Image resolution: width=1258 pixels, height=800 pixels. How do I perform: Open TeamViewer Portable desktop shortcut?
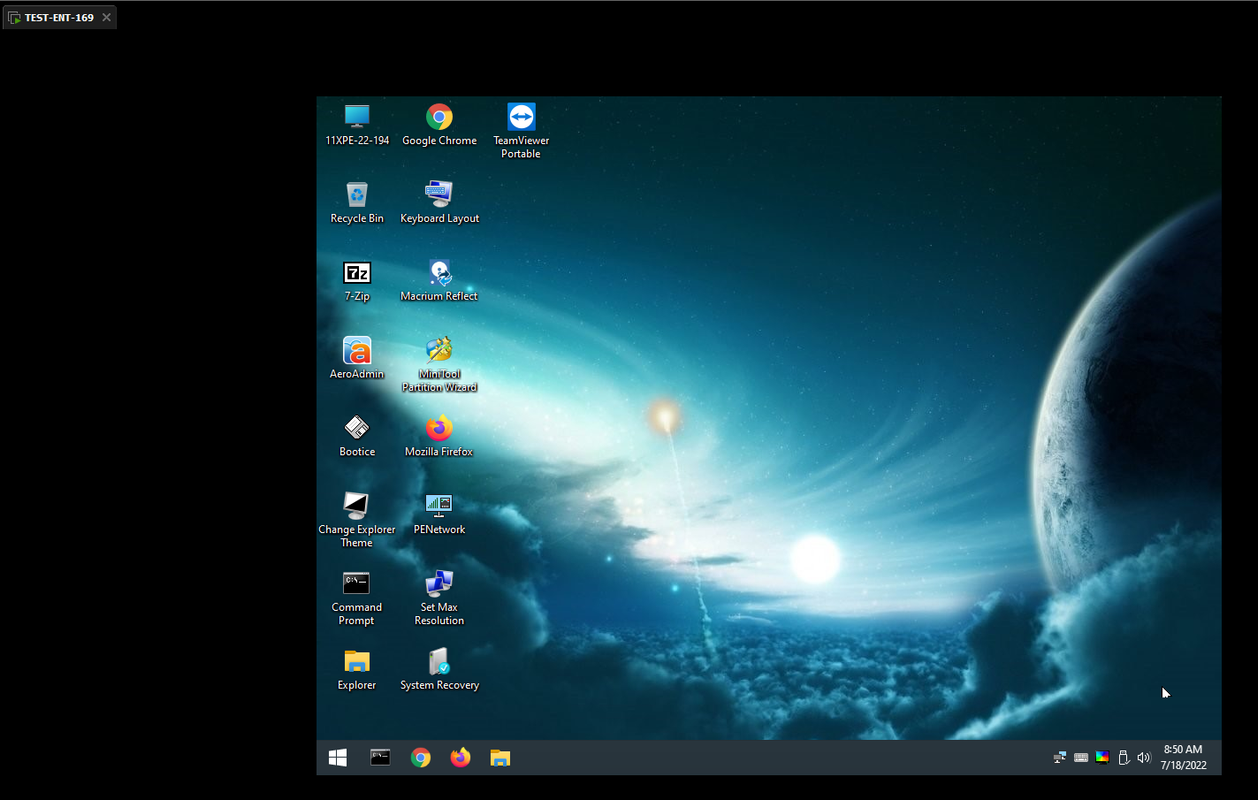coord(521,131)
